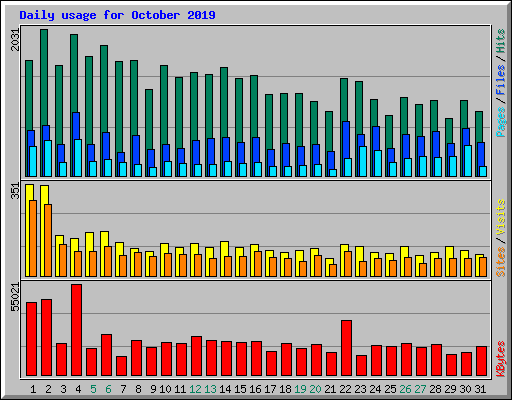Click weekend day label '6'

click(x=108, y=389)
